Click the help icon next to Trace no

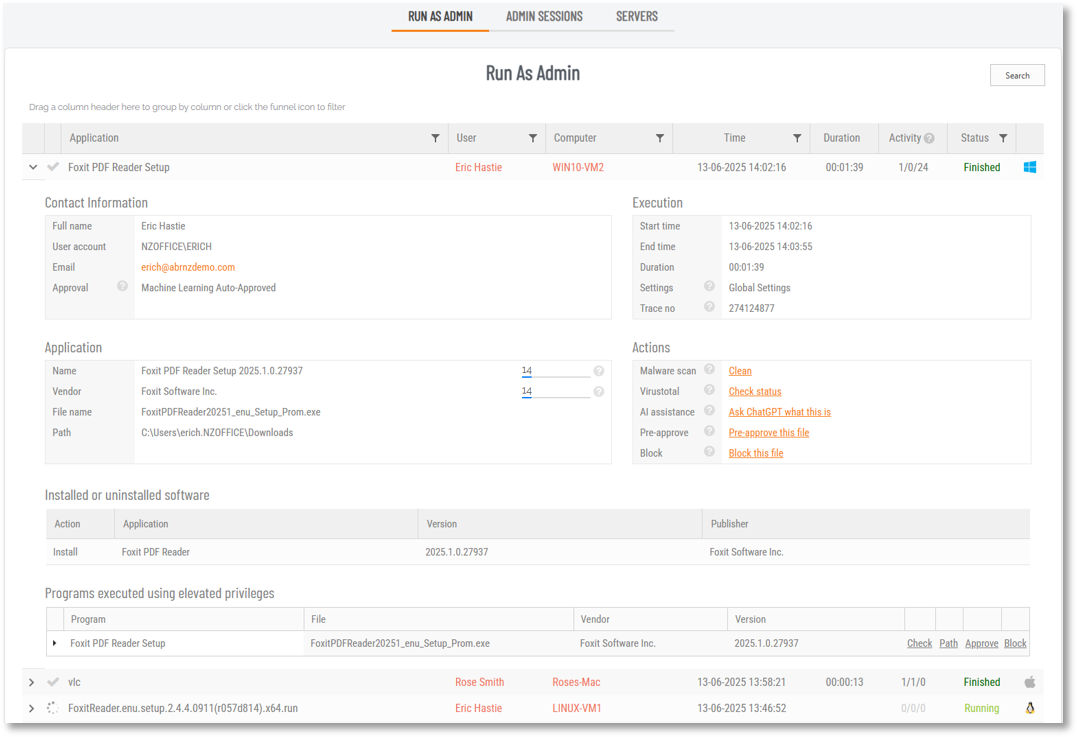[710, 307]
